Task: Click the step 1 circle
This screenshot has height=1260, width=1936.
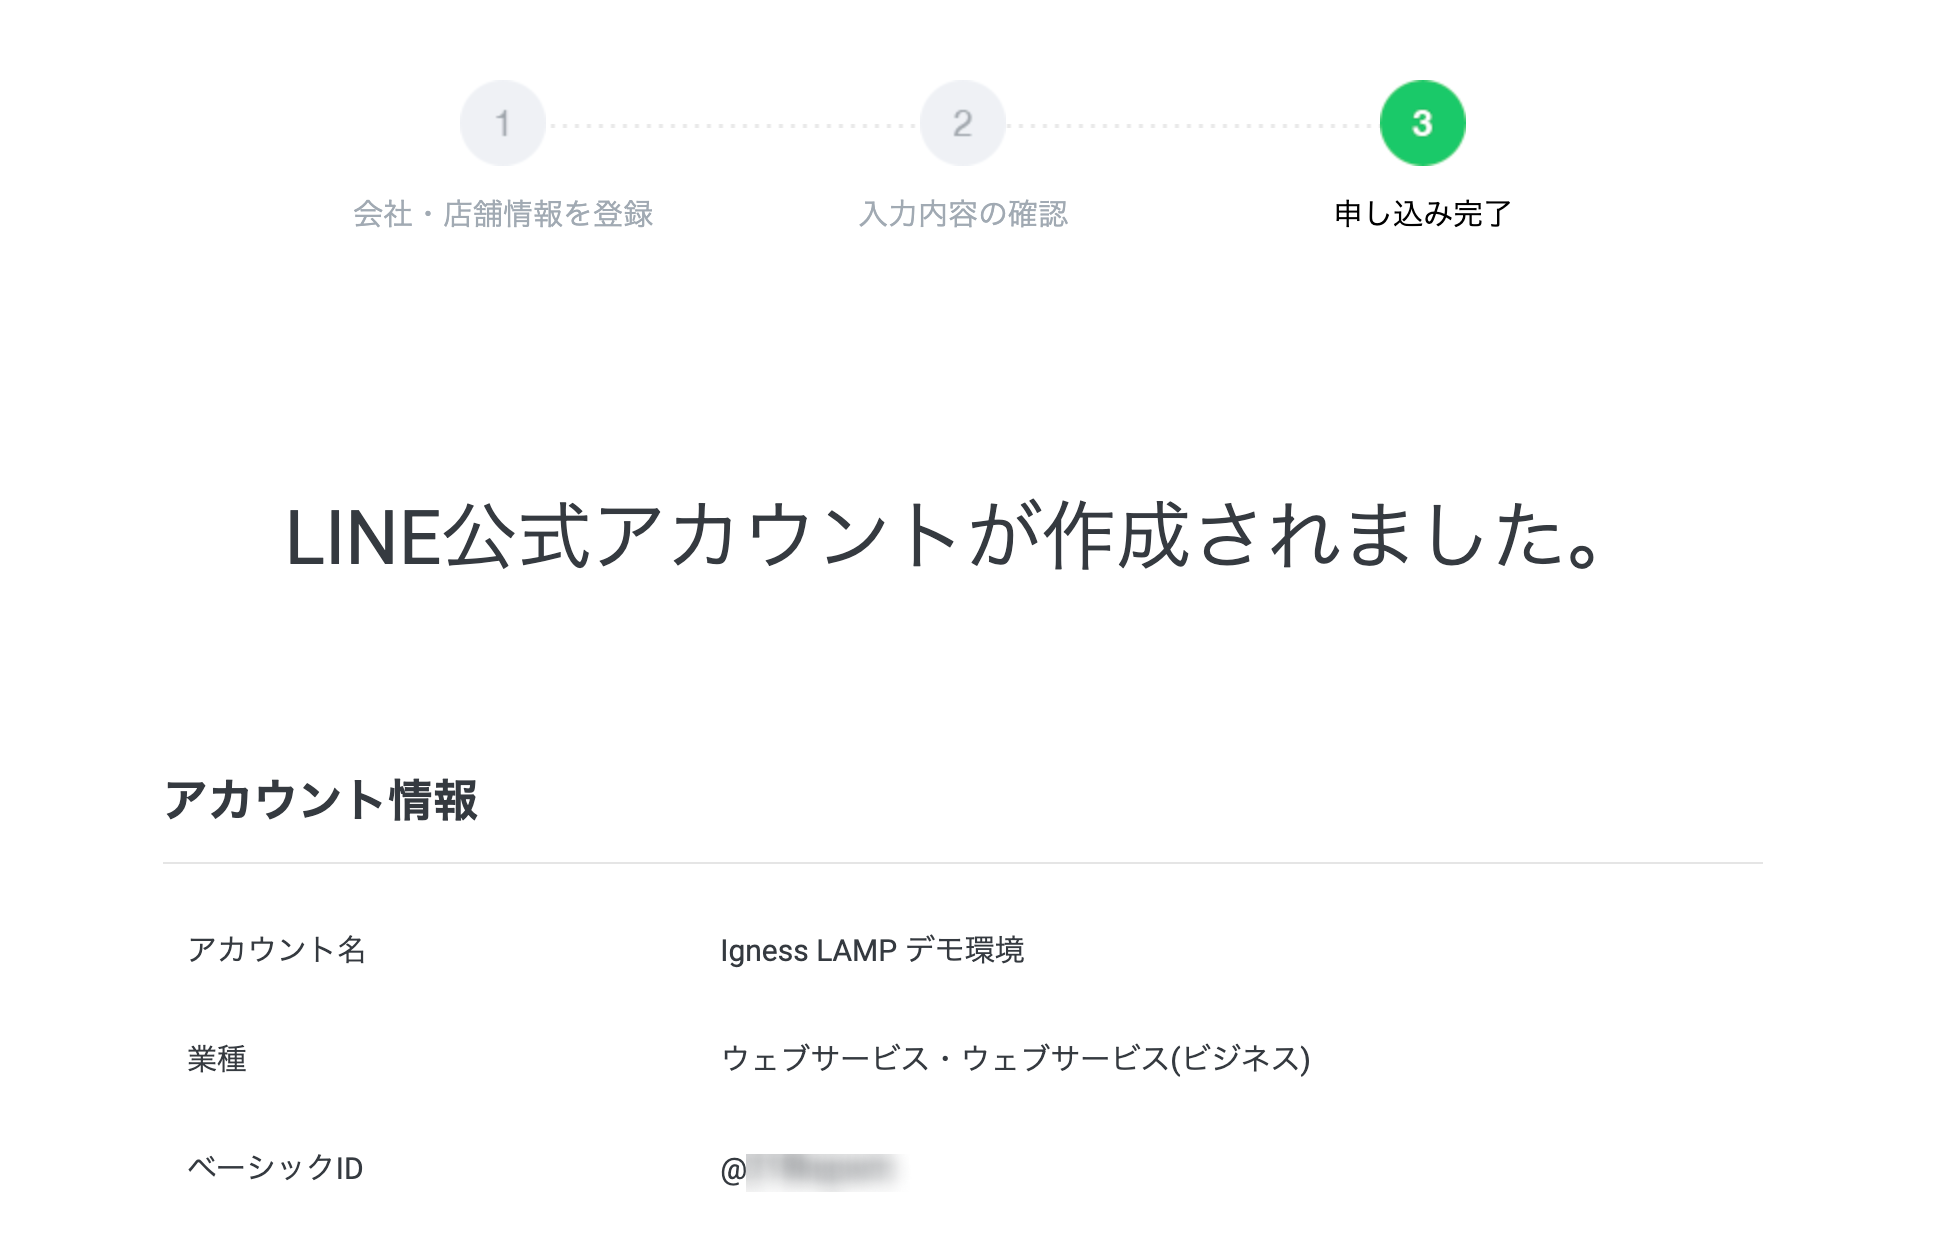Action: [502, 123]
